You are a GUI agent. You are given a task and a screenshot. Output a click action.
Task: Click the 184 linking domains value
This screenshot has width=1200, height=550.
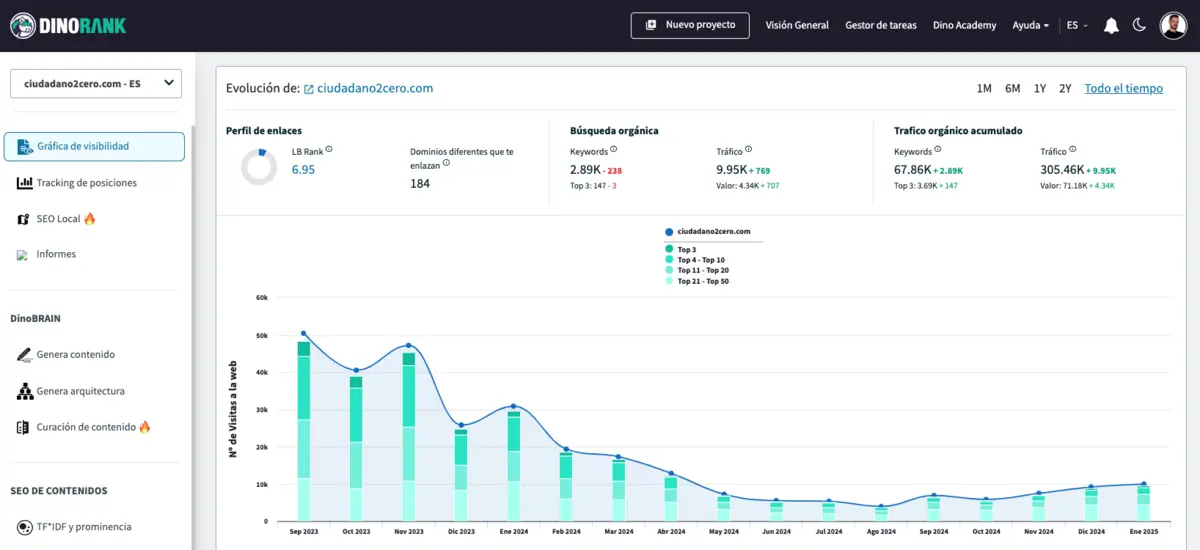(420, 184)
